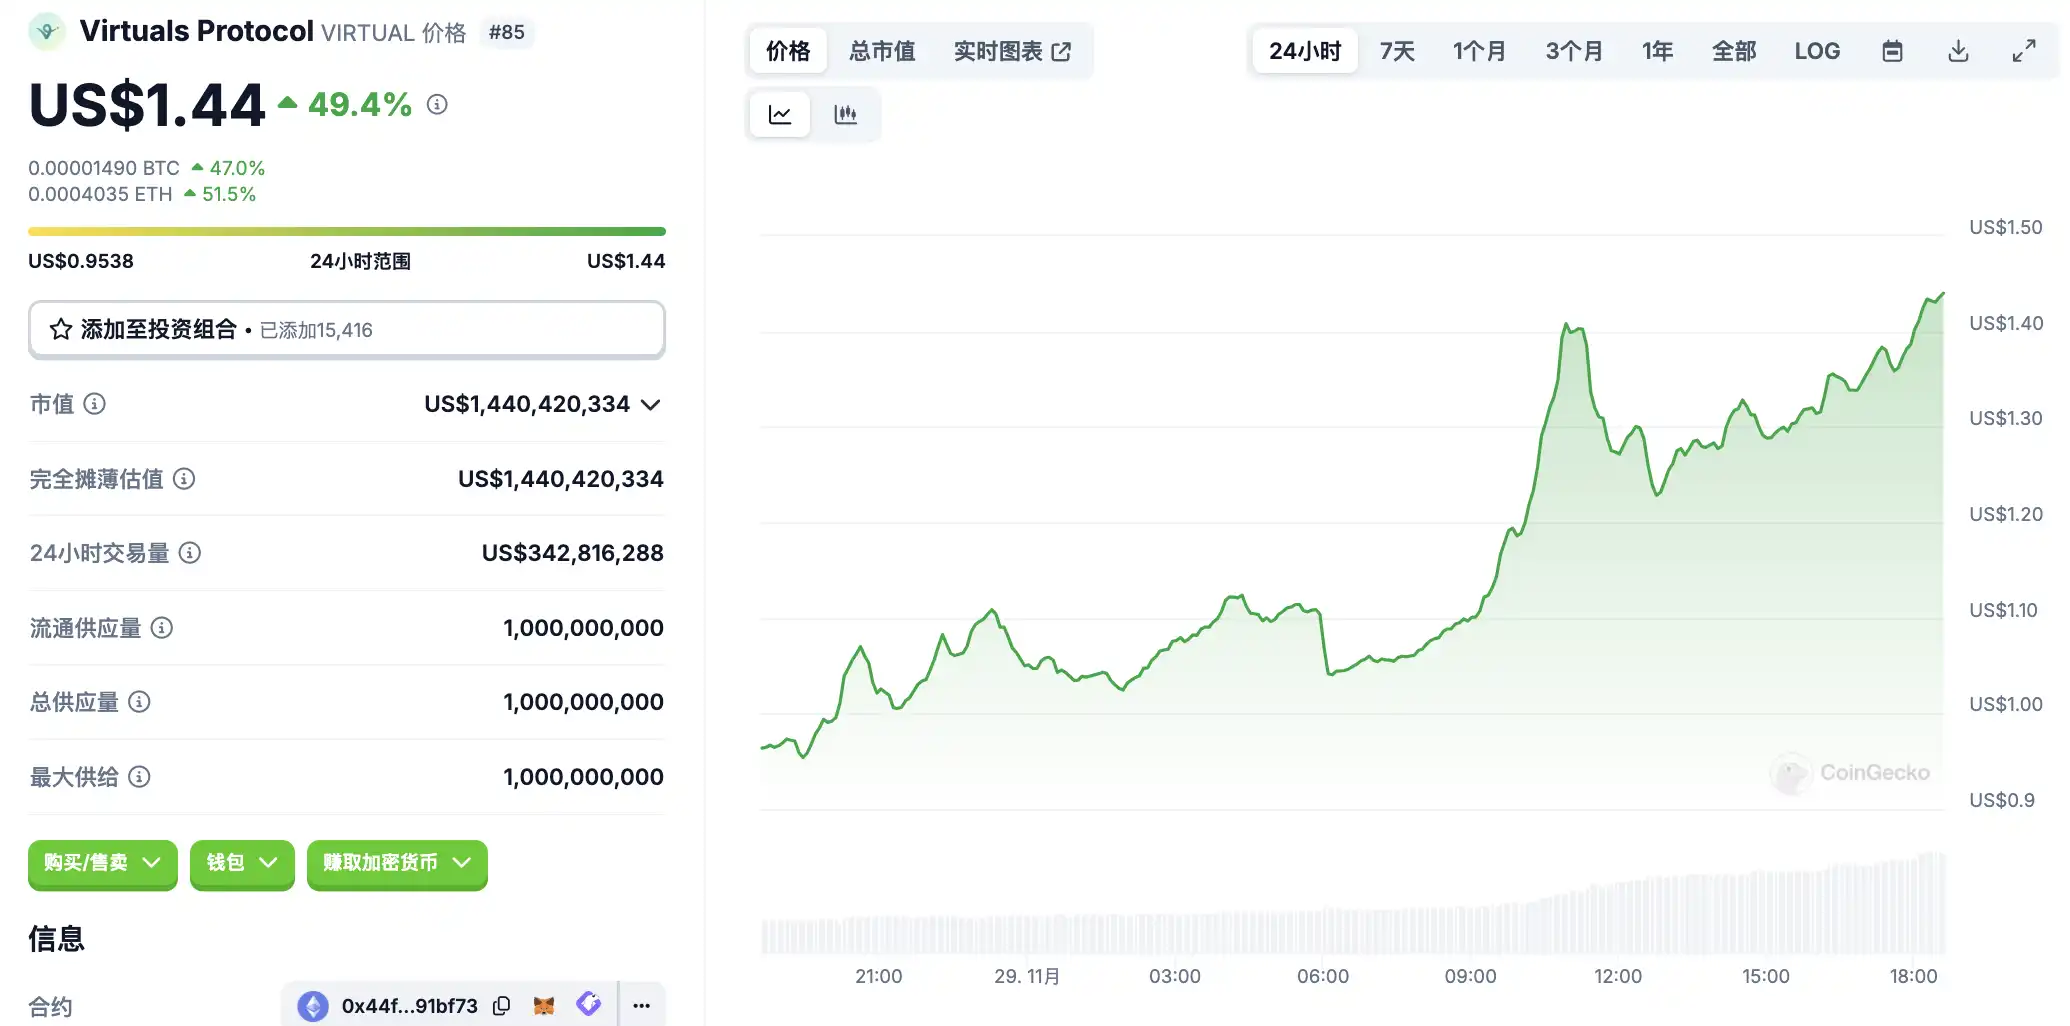2070x1026 pixels.
Task: Download the chart data
Action: click(x=1958, y=51)
